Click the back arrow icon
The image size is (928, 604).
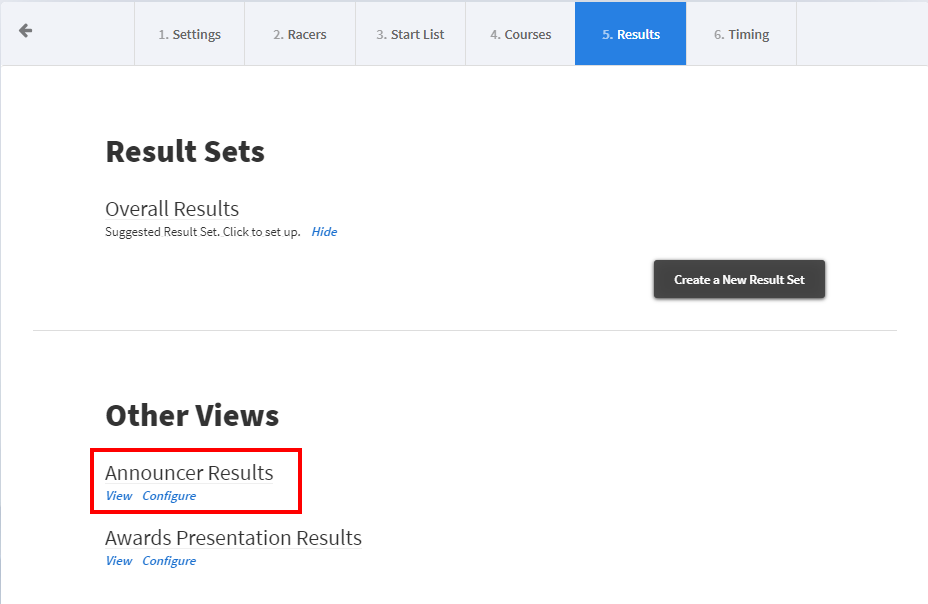[x=26, y=31]
